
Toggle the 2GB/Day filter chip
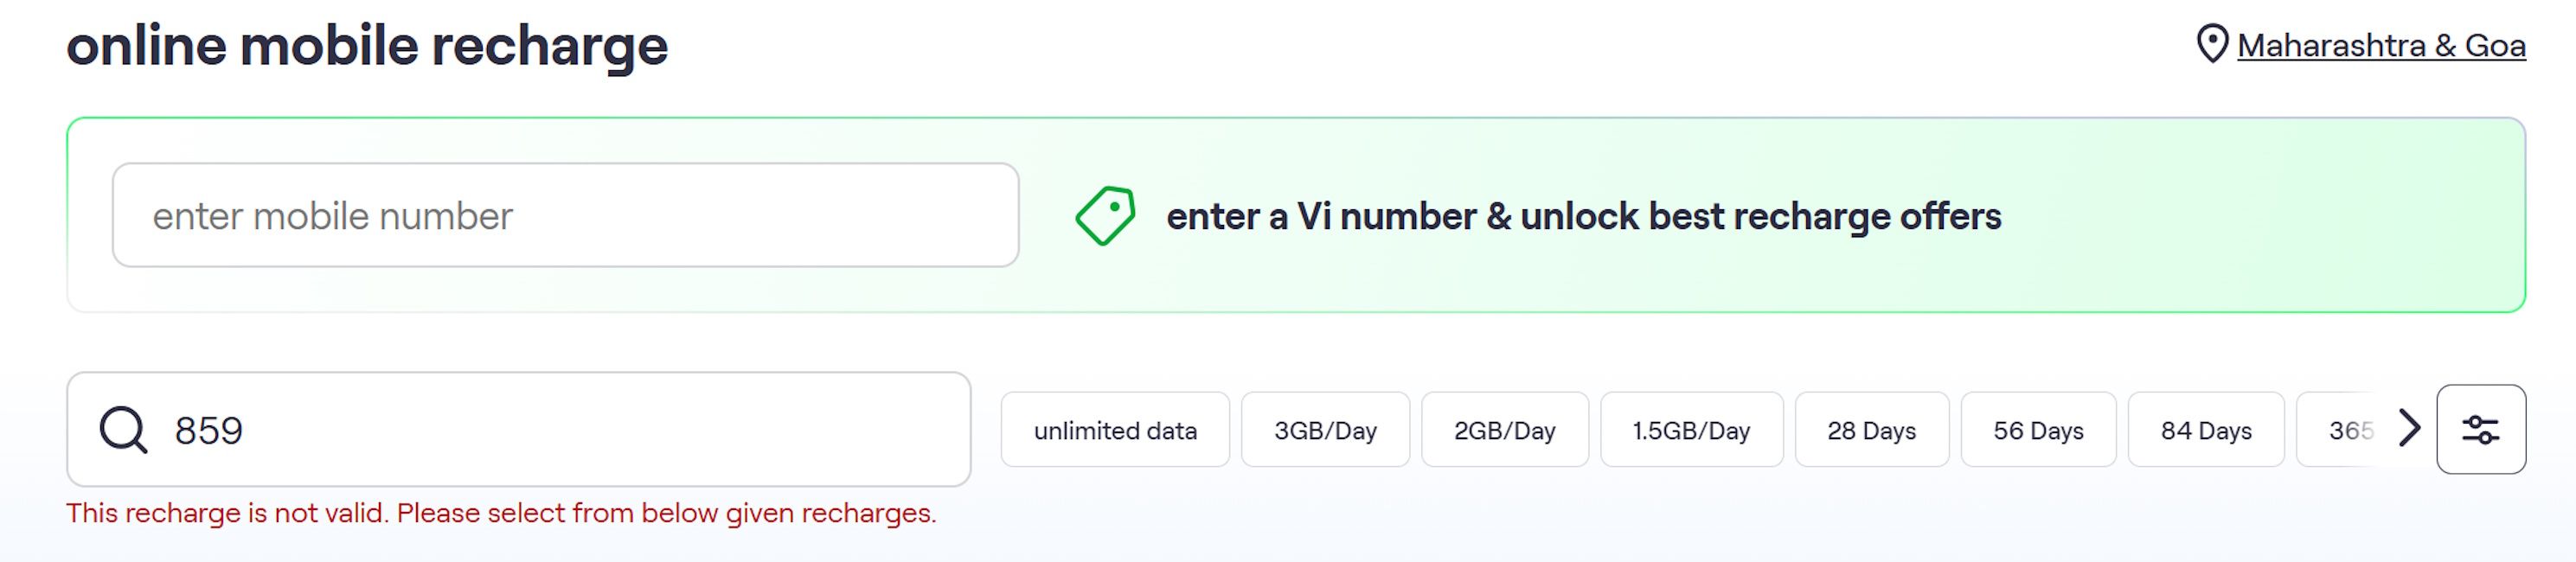1504,430
